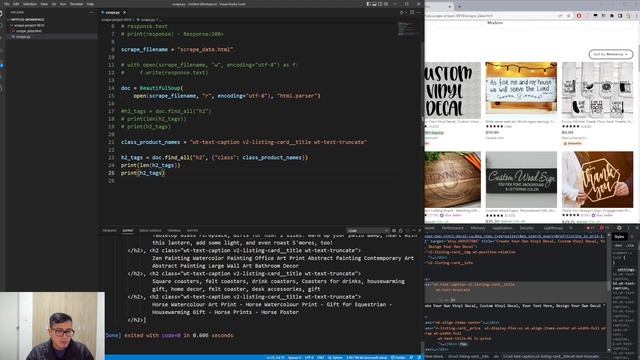Switch to the TERMINAL panel tab
This screenshot has height=360, width=640.
point(174,231)
